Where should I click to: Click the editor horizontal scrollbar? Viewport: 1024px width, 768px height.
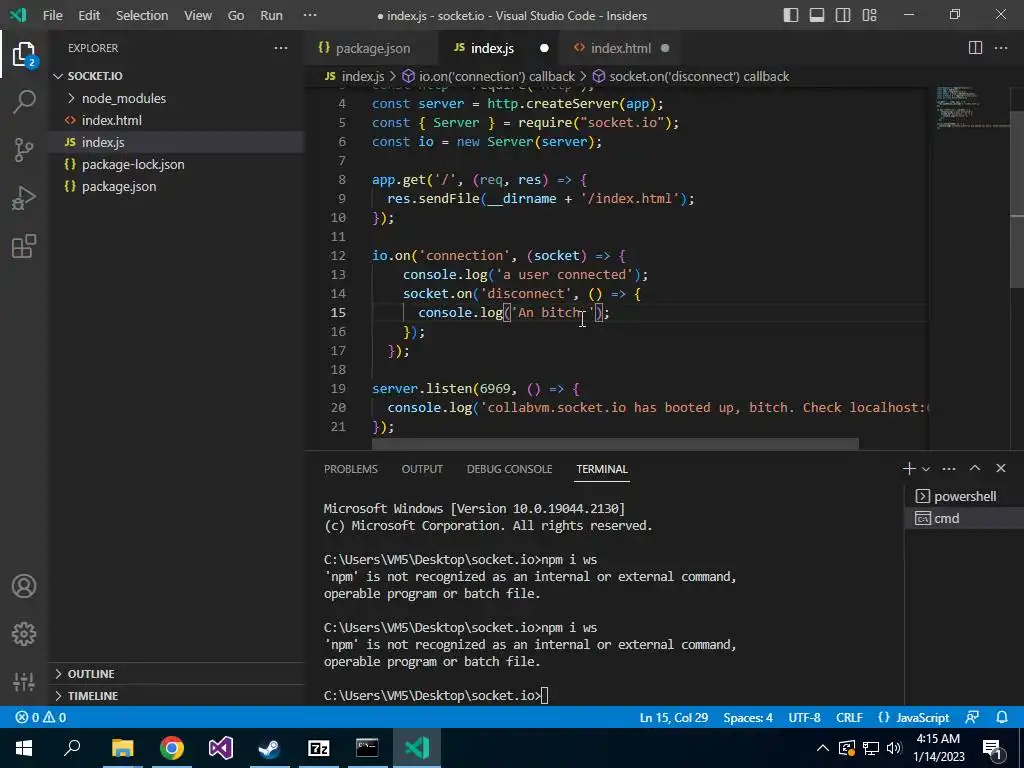[x=615, y=444]
